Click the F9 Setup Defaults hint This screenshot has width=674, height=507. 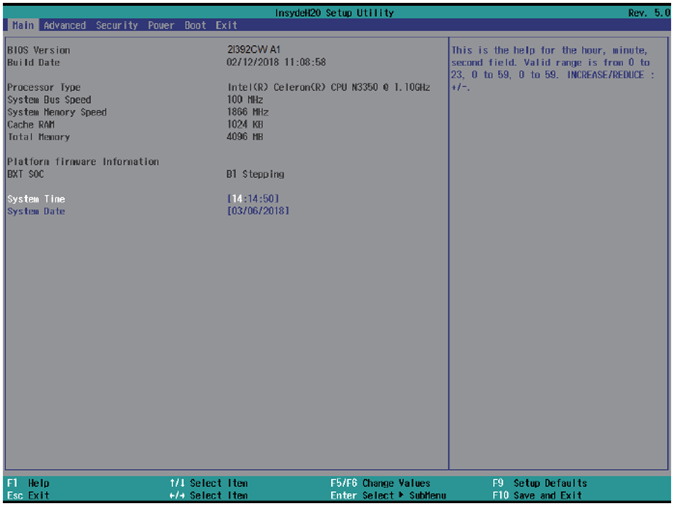(540, 483)
